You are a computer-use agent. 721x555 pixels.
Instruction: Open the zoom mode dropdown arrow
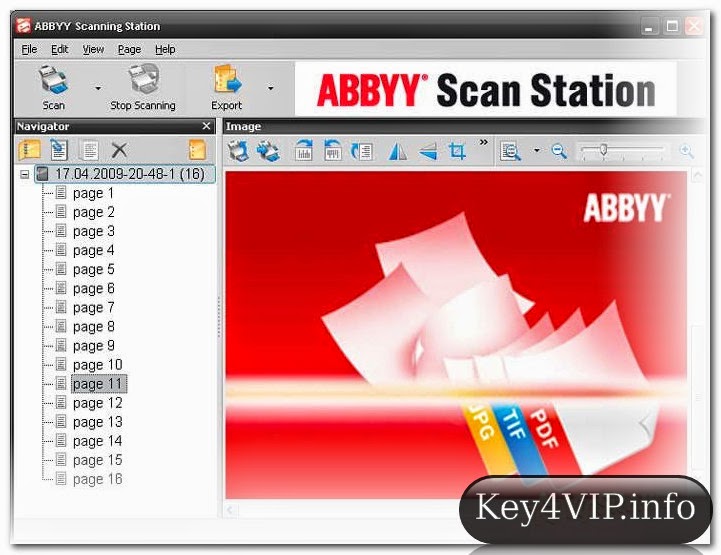pyautogui.click(x=536, y=150)
